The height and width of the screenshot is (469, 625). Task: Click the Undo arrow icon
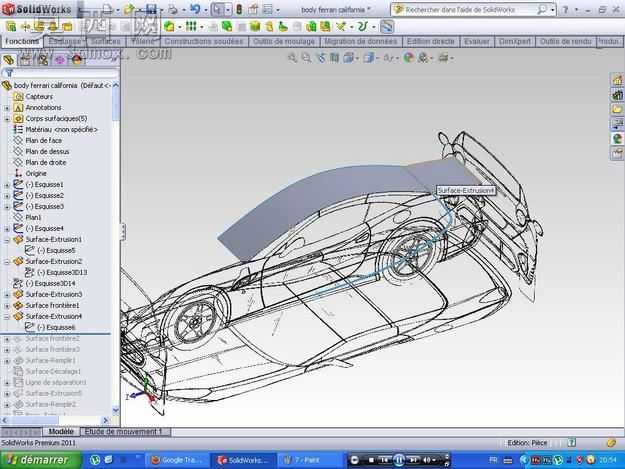pyautogui.click(x=195, y=9)
